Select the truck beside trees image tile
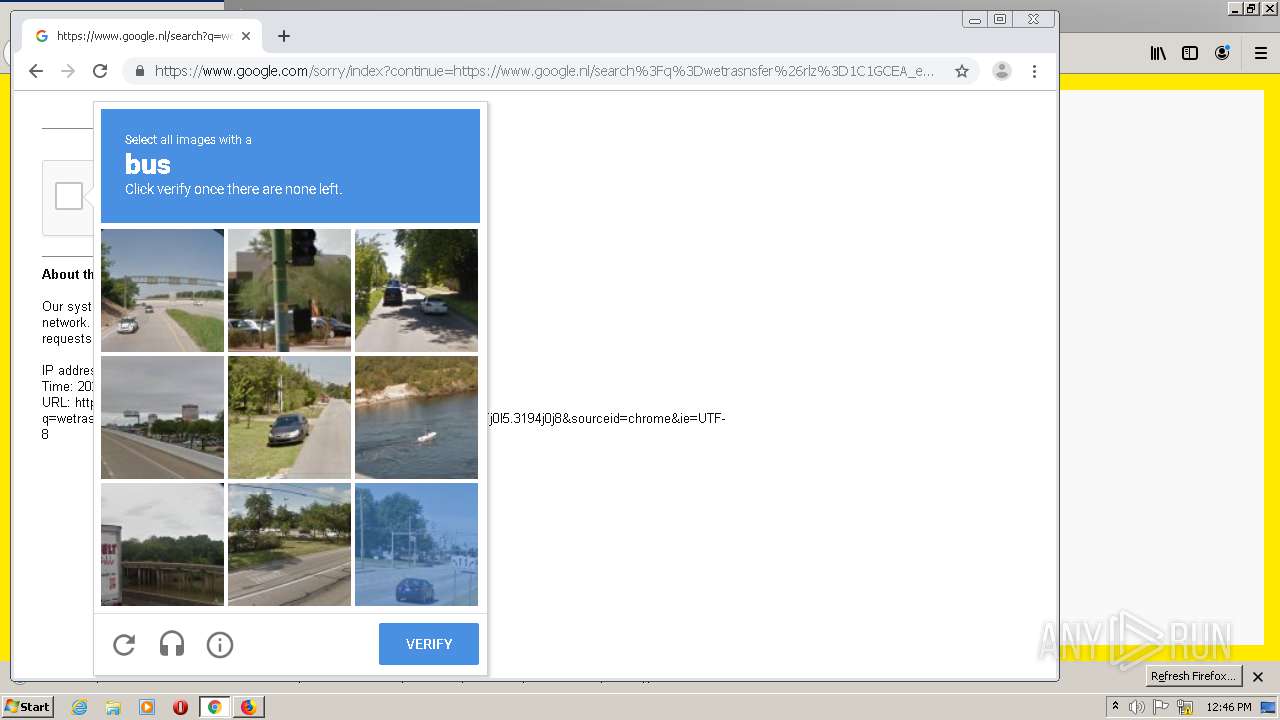The width and height of the screenshot is (1280, 720). coord(162,544)
